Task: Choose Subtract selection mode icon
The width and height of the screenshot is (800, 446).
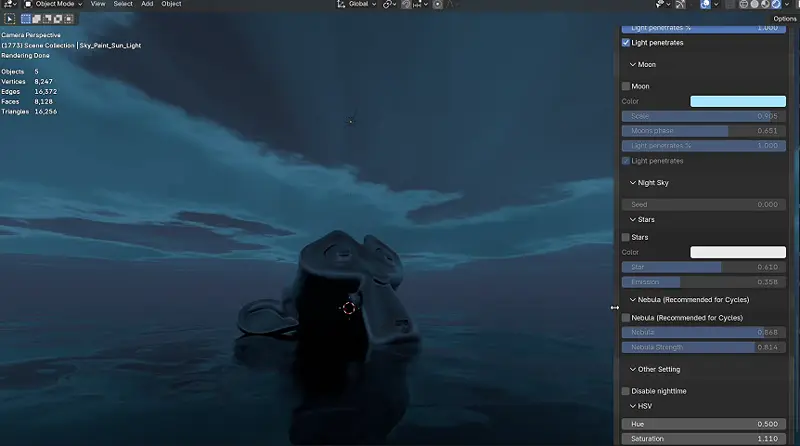Action: (x=47, y=19)
